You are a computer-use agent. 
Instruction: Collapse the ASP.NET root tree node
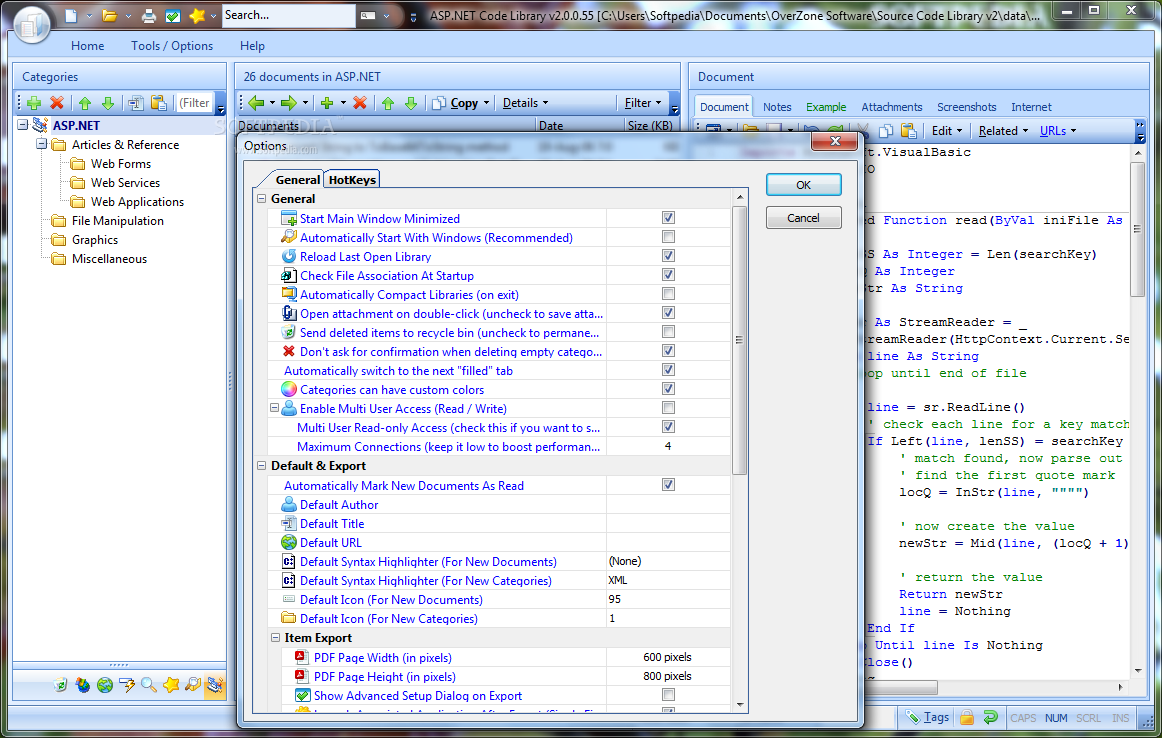[23, 125]
